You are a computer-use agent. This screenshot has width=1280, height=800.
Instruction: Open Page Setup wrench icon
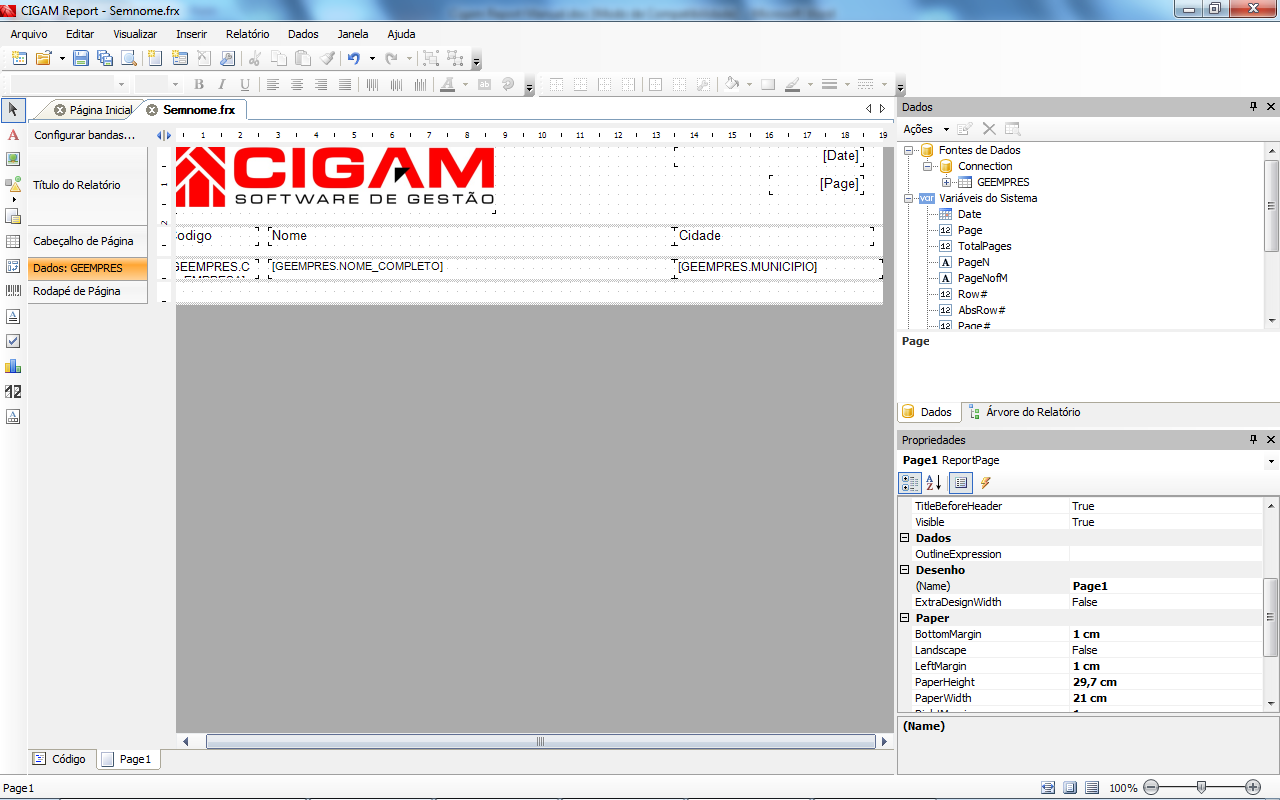pyautogui.click(x=228, y=58)
